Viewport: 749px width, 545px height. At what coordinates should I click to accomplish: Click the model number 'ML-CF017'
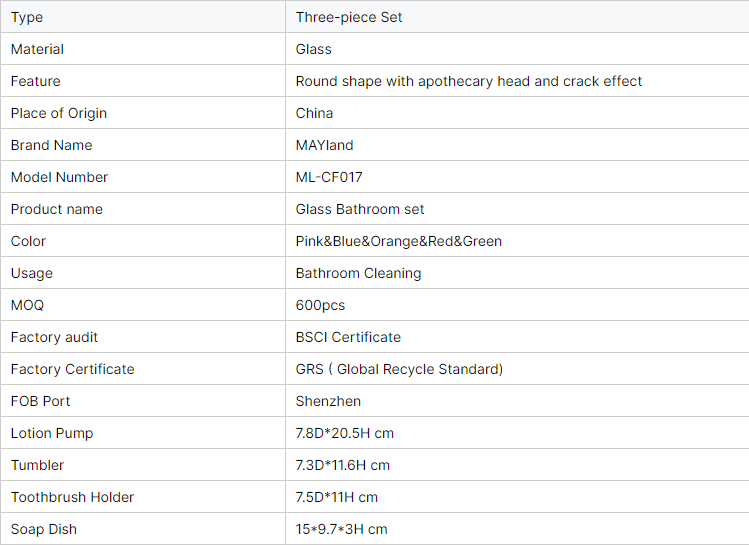[329, 177]
